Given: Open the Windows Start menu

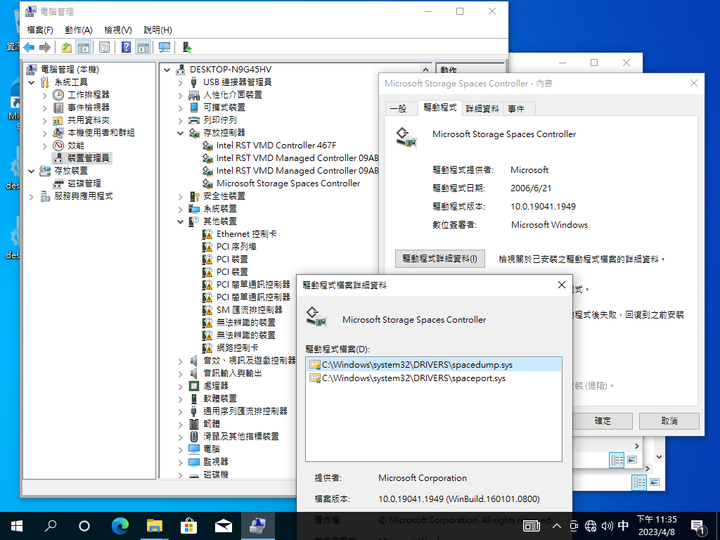Looking at the screenshot, I should 17,526.
